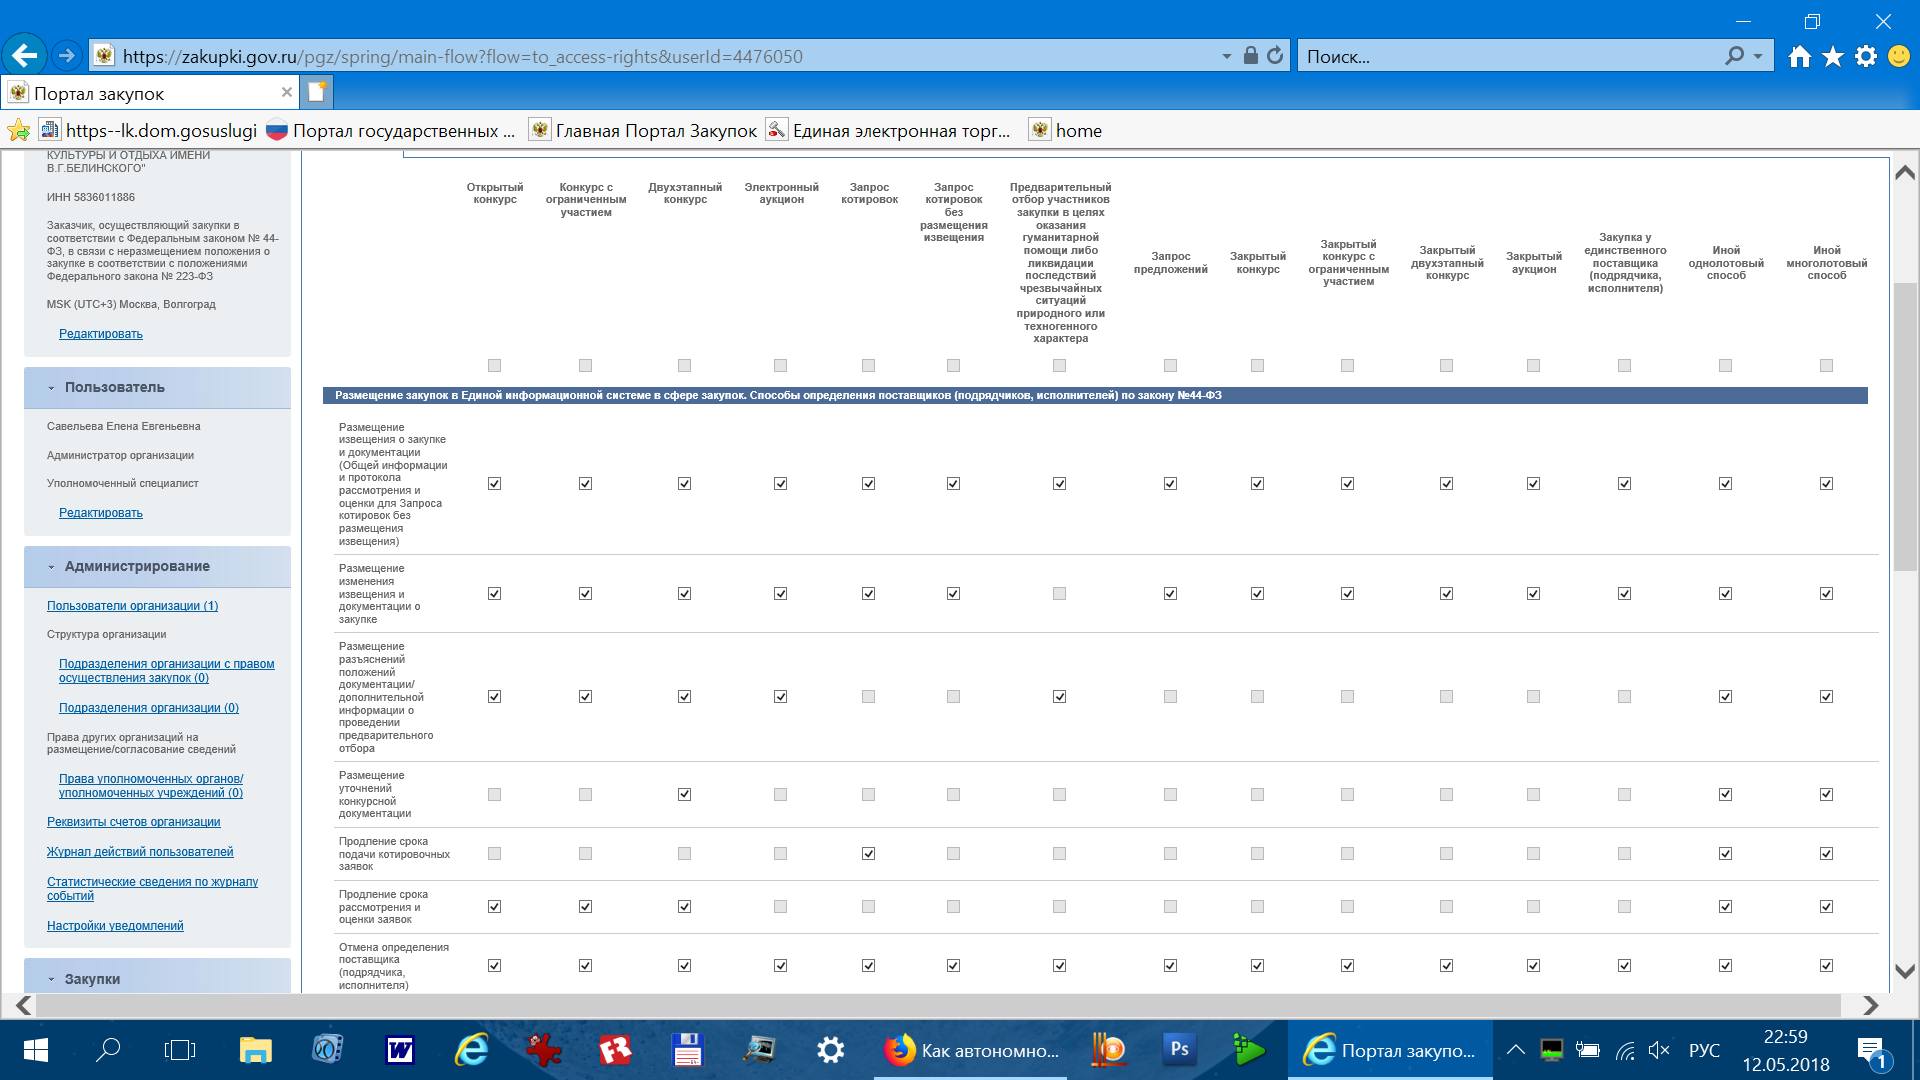This screenshot has width=1920, height=1080.
Task: Open the browser home page icon
Action: tap(1799, 56)
